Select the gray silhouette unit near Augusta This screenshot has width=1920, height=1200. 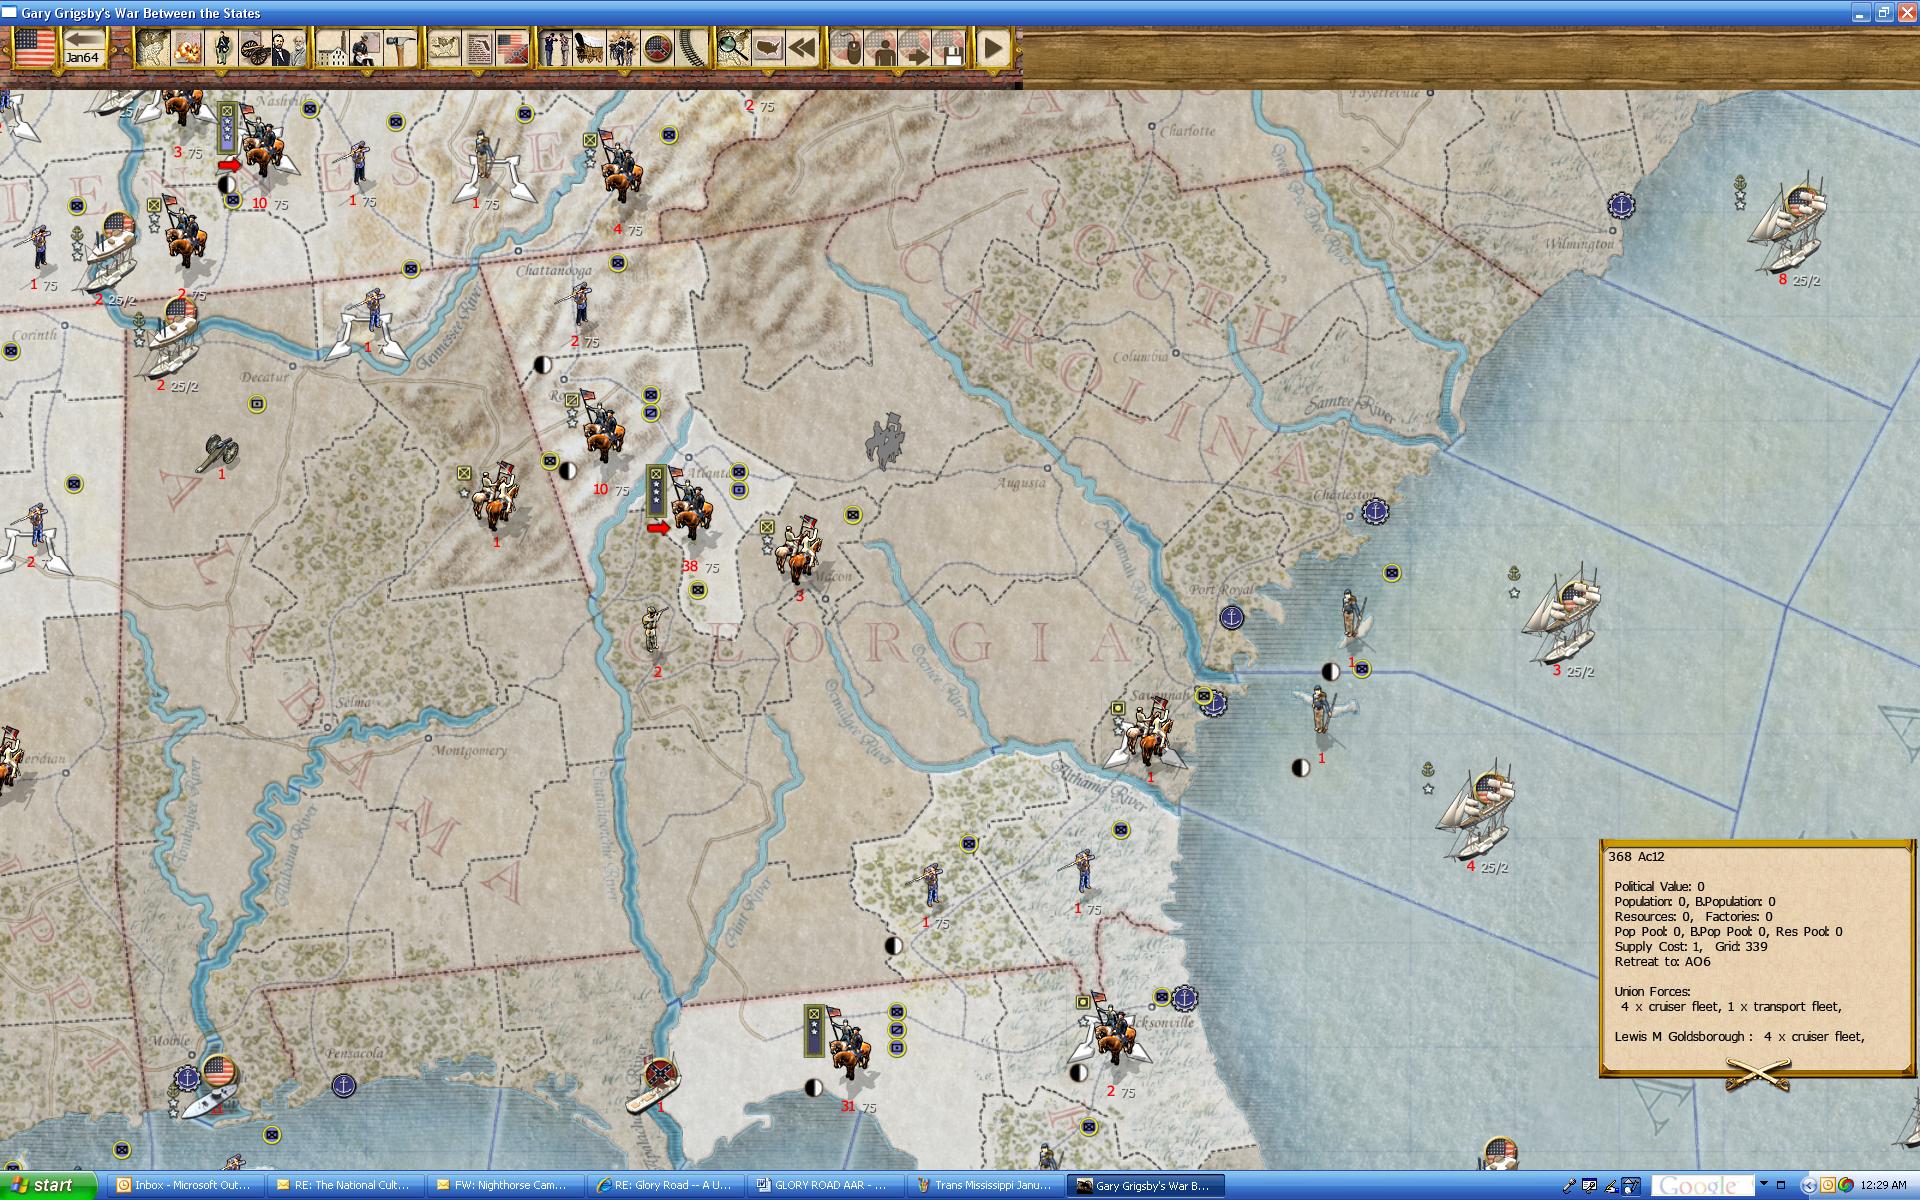pyautogui.click(x=886, y=440)
